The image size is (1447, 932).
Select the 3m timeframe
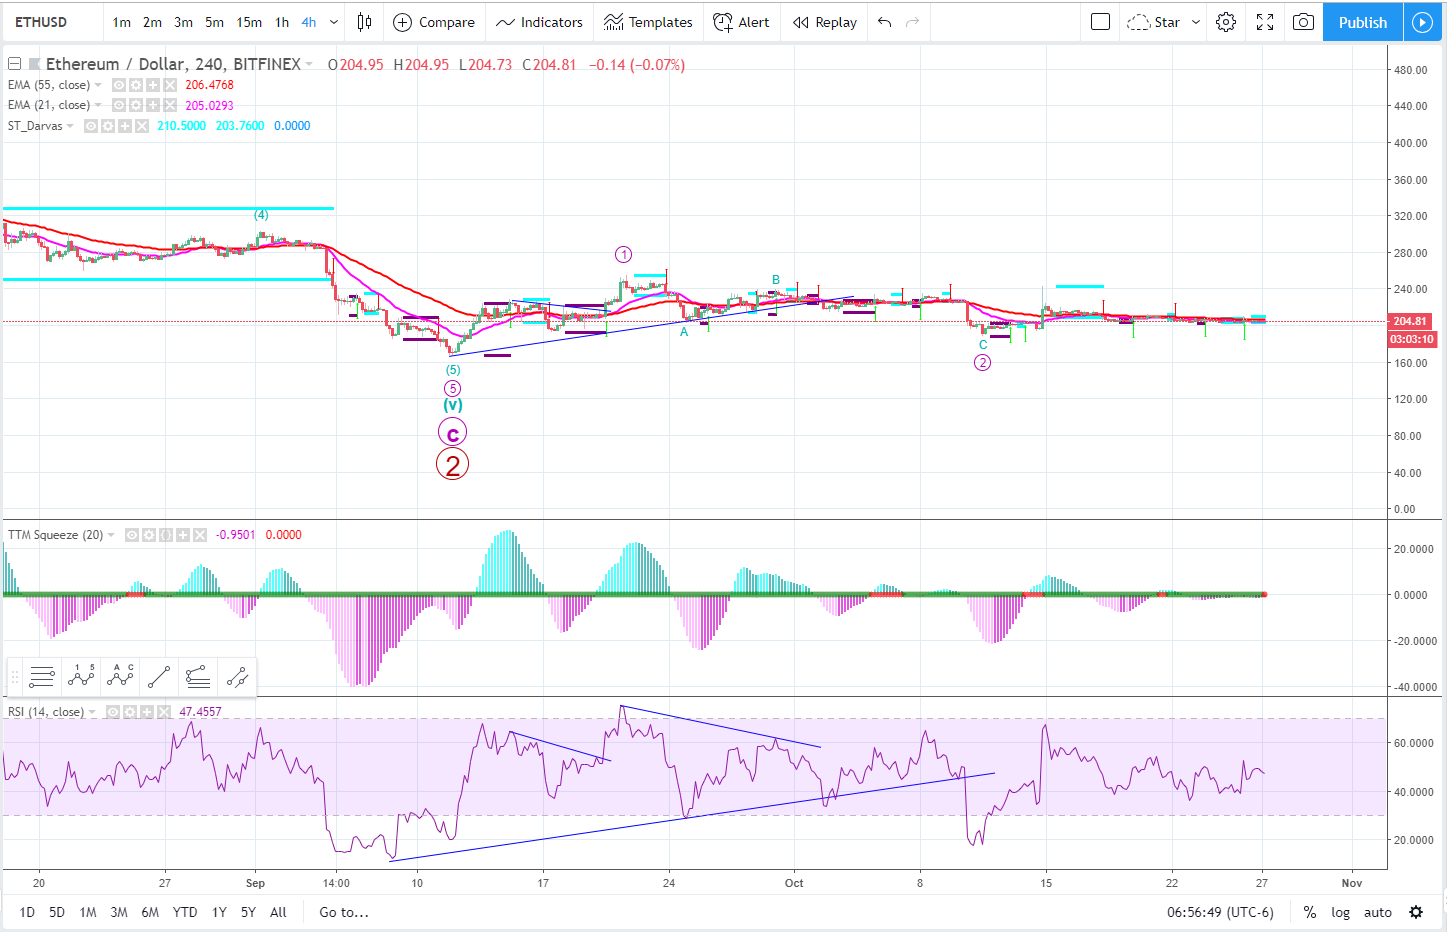coord(183,22)
